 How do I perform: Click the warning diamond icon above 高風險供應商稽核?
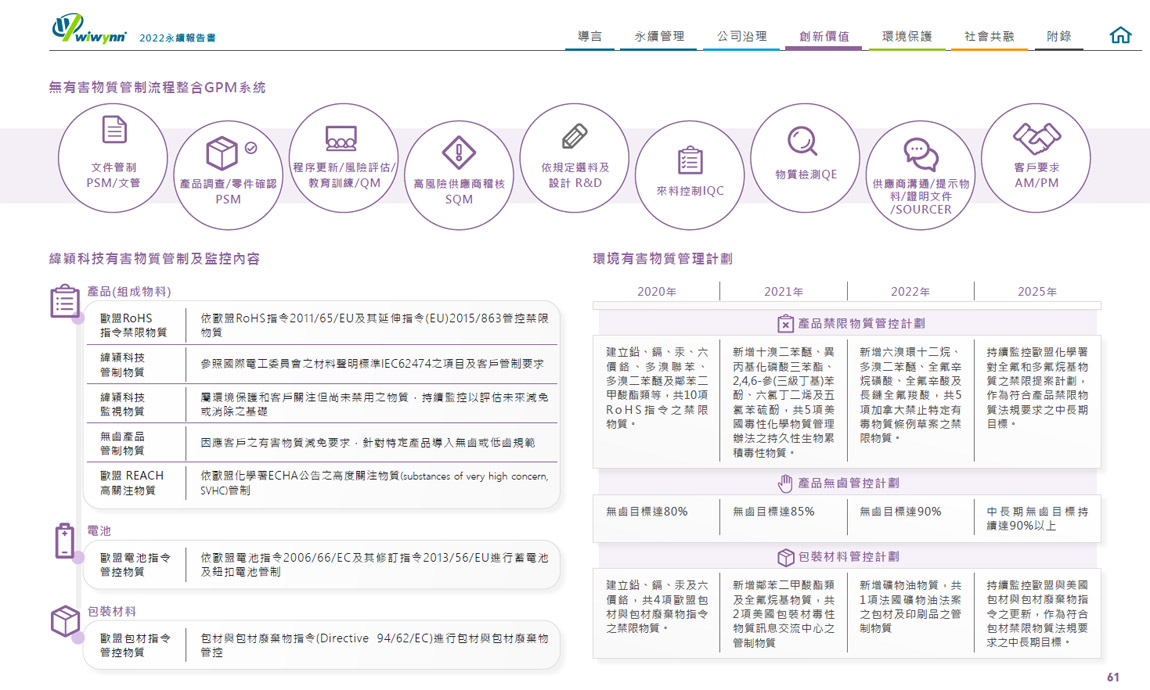pyautogui.click(x=458, y=153)
